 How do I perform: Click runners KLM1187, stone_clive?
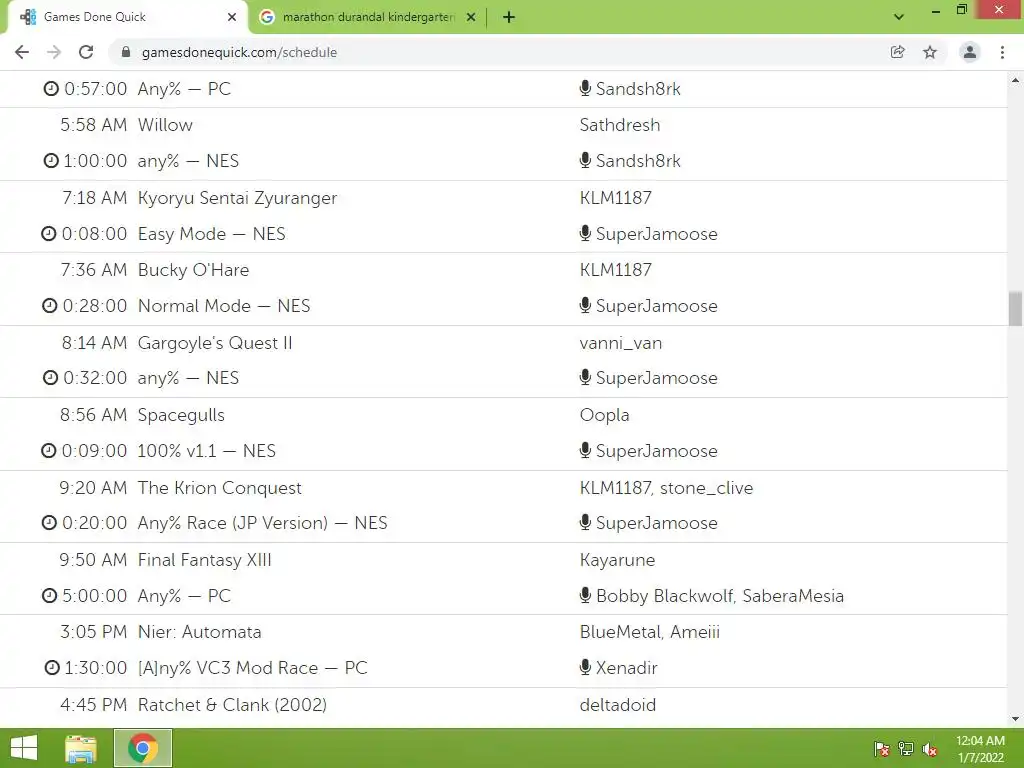666,488
